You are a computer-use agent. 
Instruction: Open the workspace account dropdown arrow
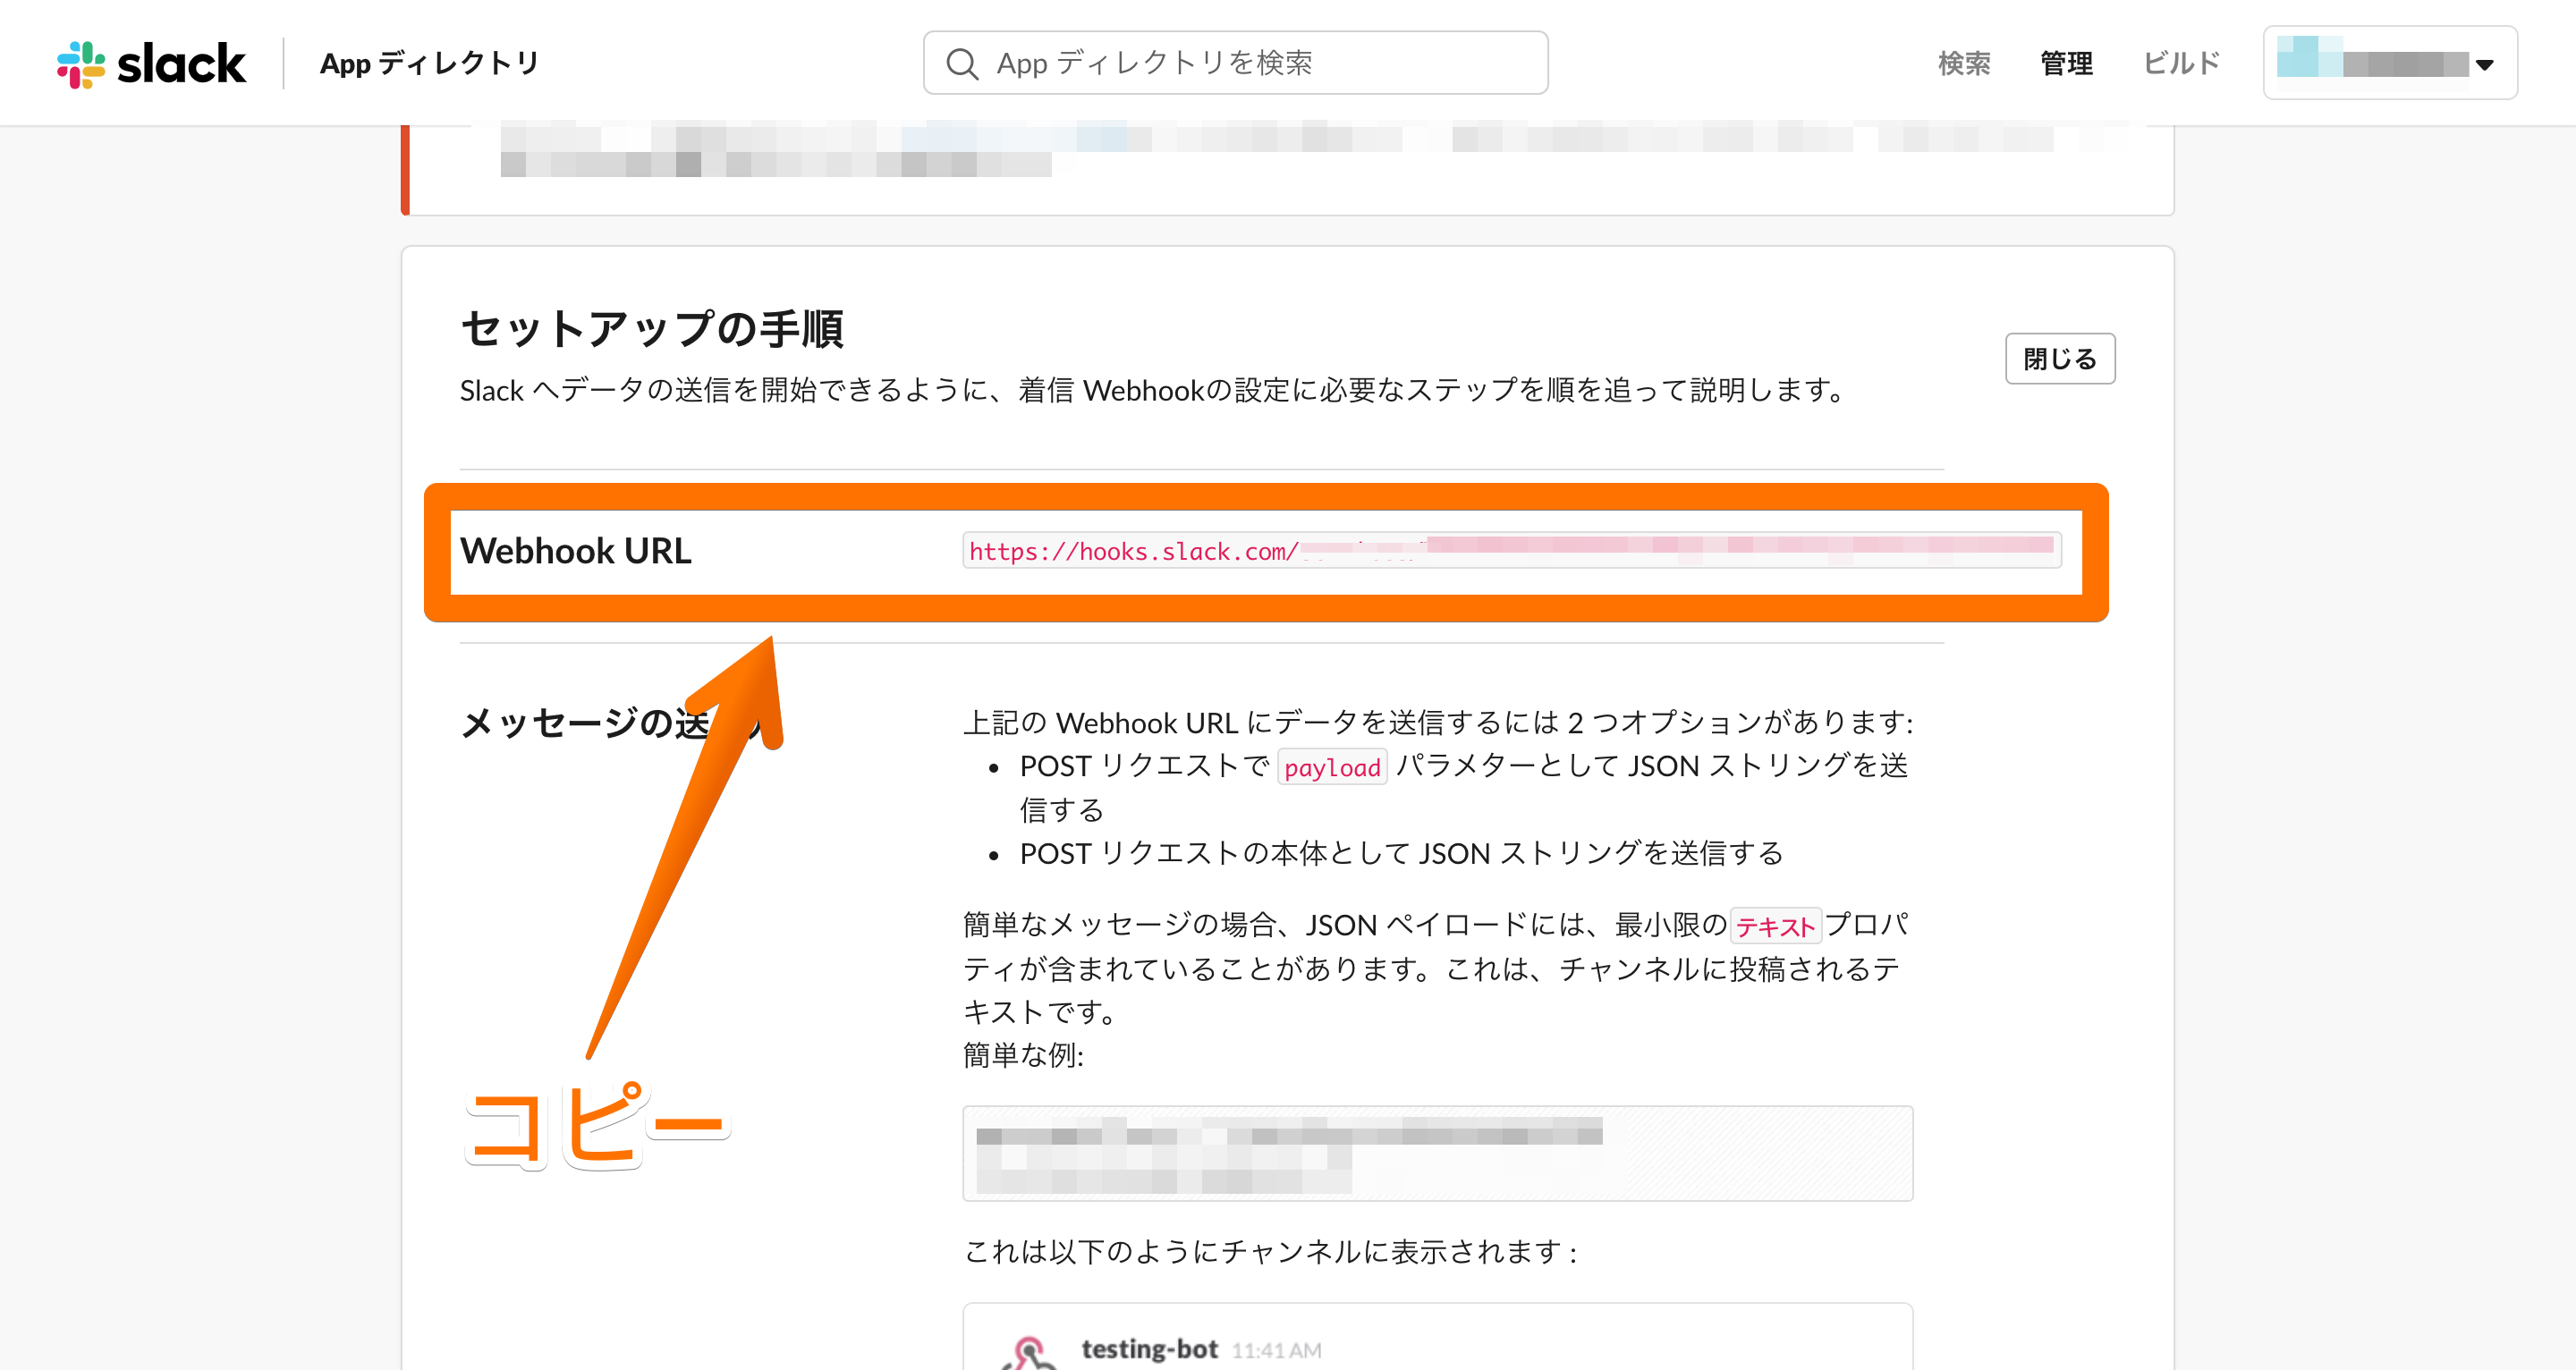click(2484, 65)
